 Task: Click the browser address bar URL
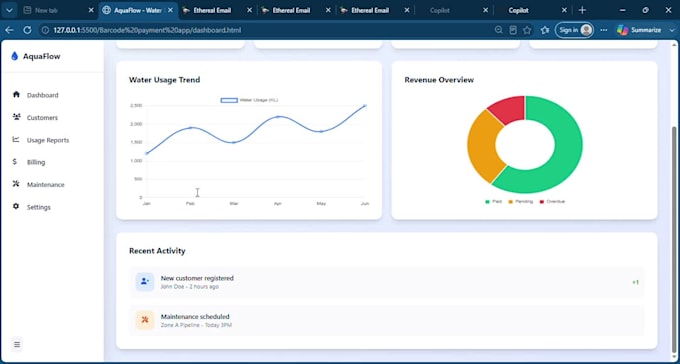tap(147, 30)
